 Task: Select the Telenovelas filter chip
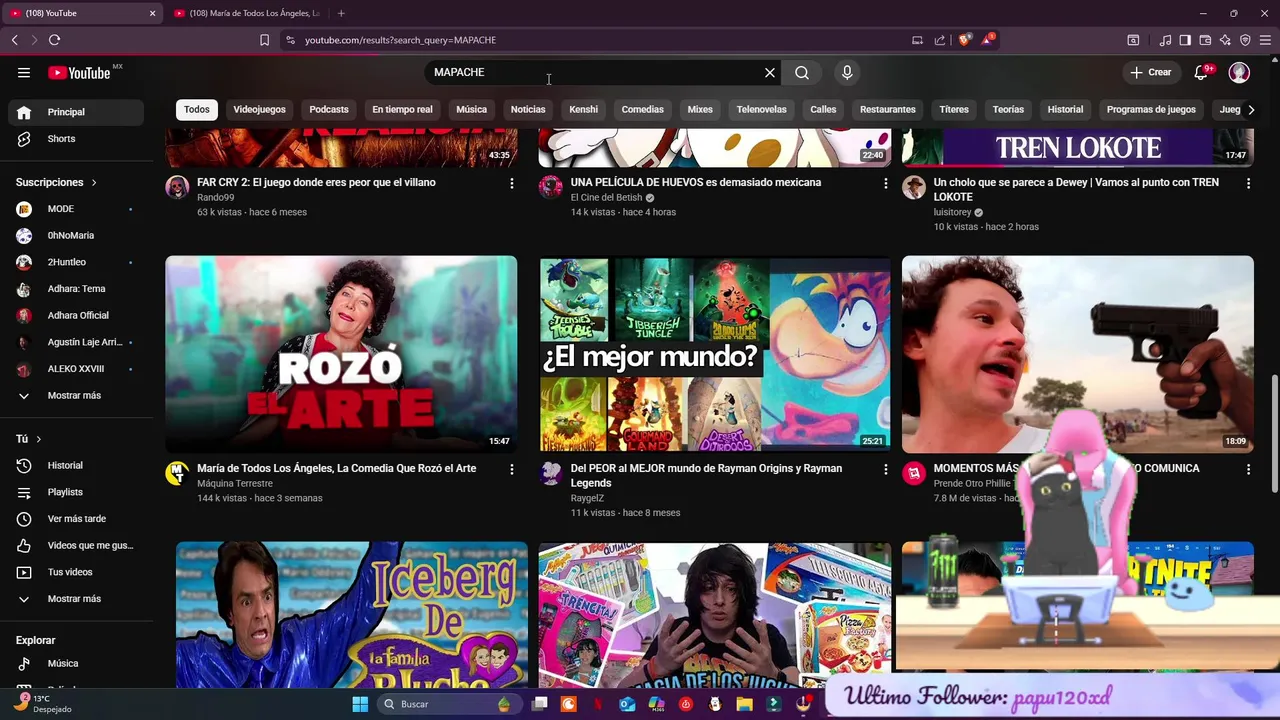tap(761, 109)
